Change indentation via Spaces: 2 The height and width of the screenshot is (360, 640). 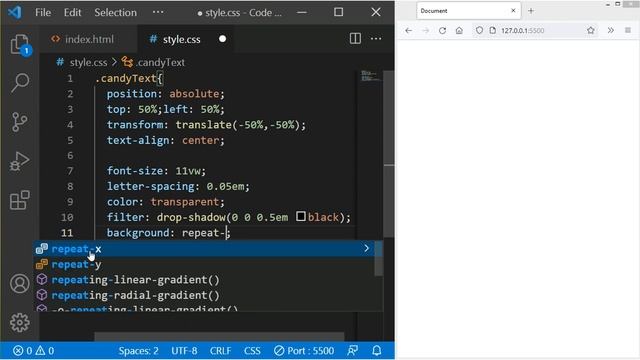click(138, 351)
